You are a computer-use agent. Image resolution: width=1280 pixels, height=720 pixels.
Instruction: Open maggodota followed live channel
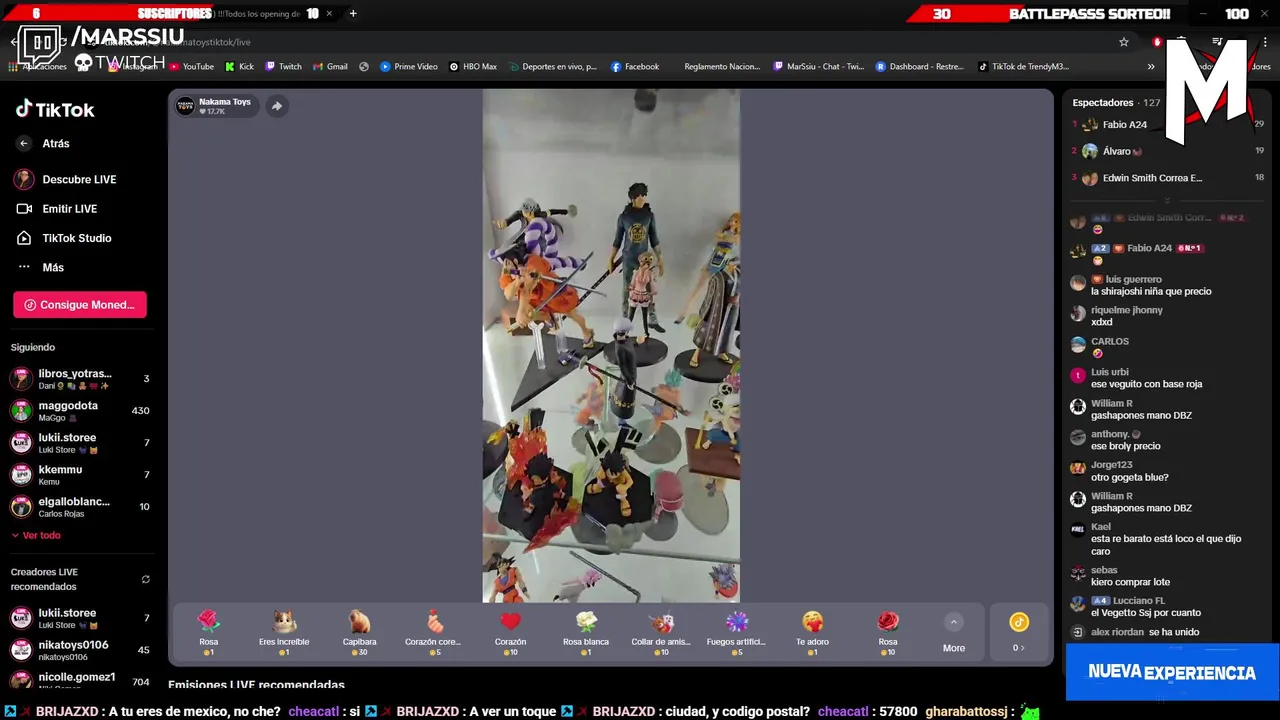tap(80, 411)
